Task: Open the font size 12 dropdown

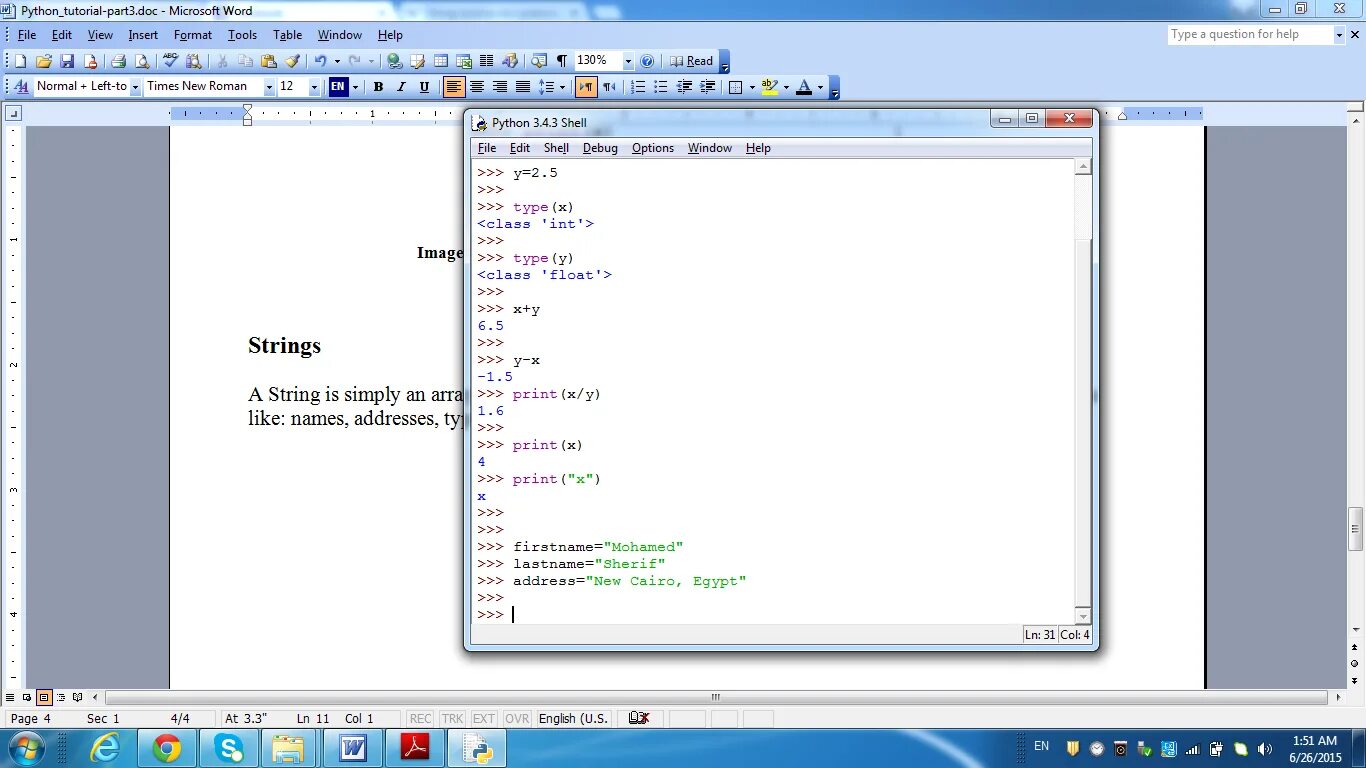Action: point(313,87)
